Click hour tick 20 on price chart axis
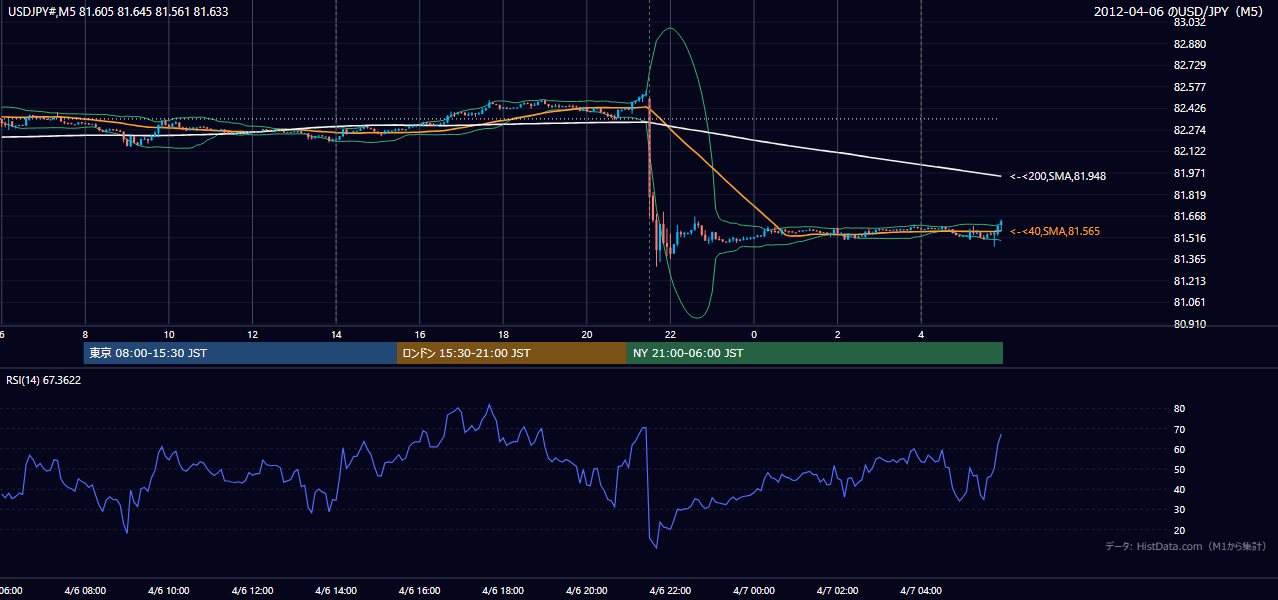The image size is (1278, 600). 587,335
